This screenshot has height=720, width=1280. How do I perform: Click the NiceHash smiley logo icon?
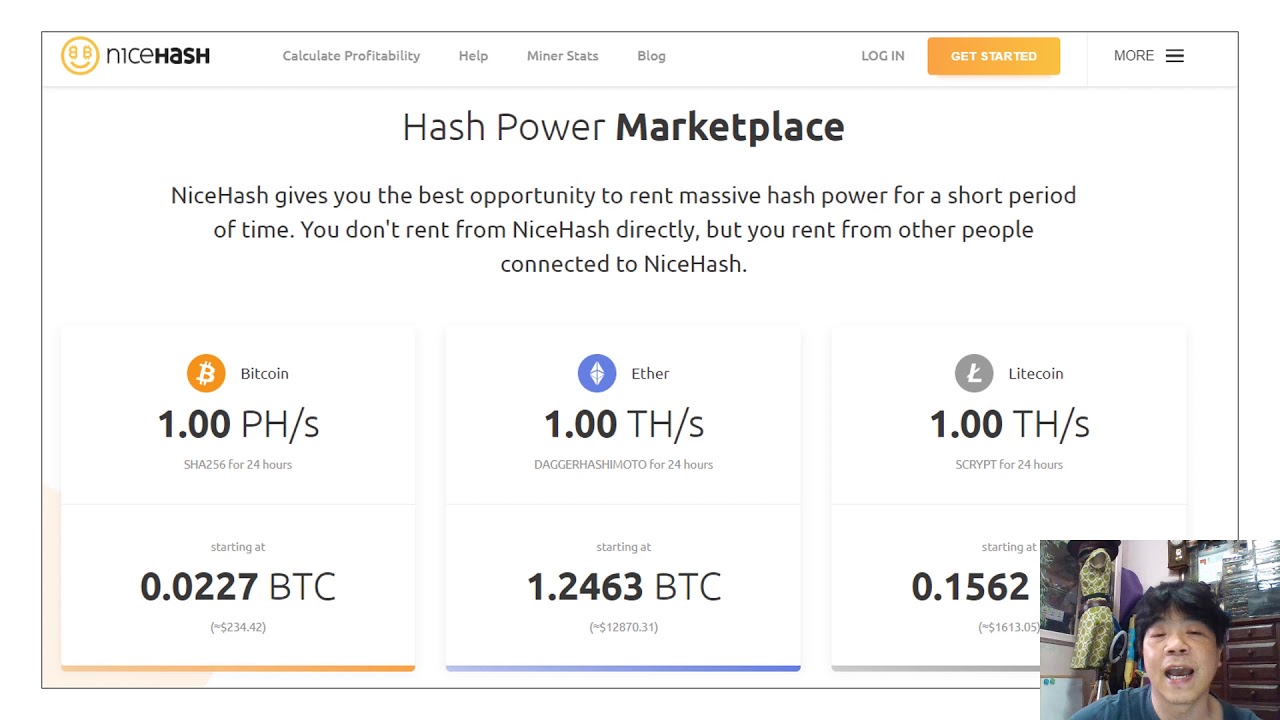(80, 56)
